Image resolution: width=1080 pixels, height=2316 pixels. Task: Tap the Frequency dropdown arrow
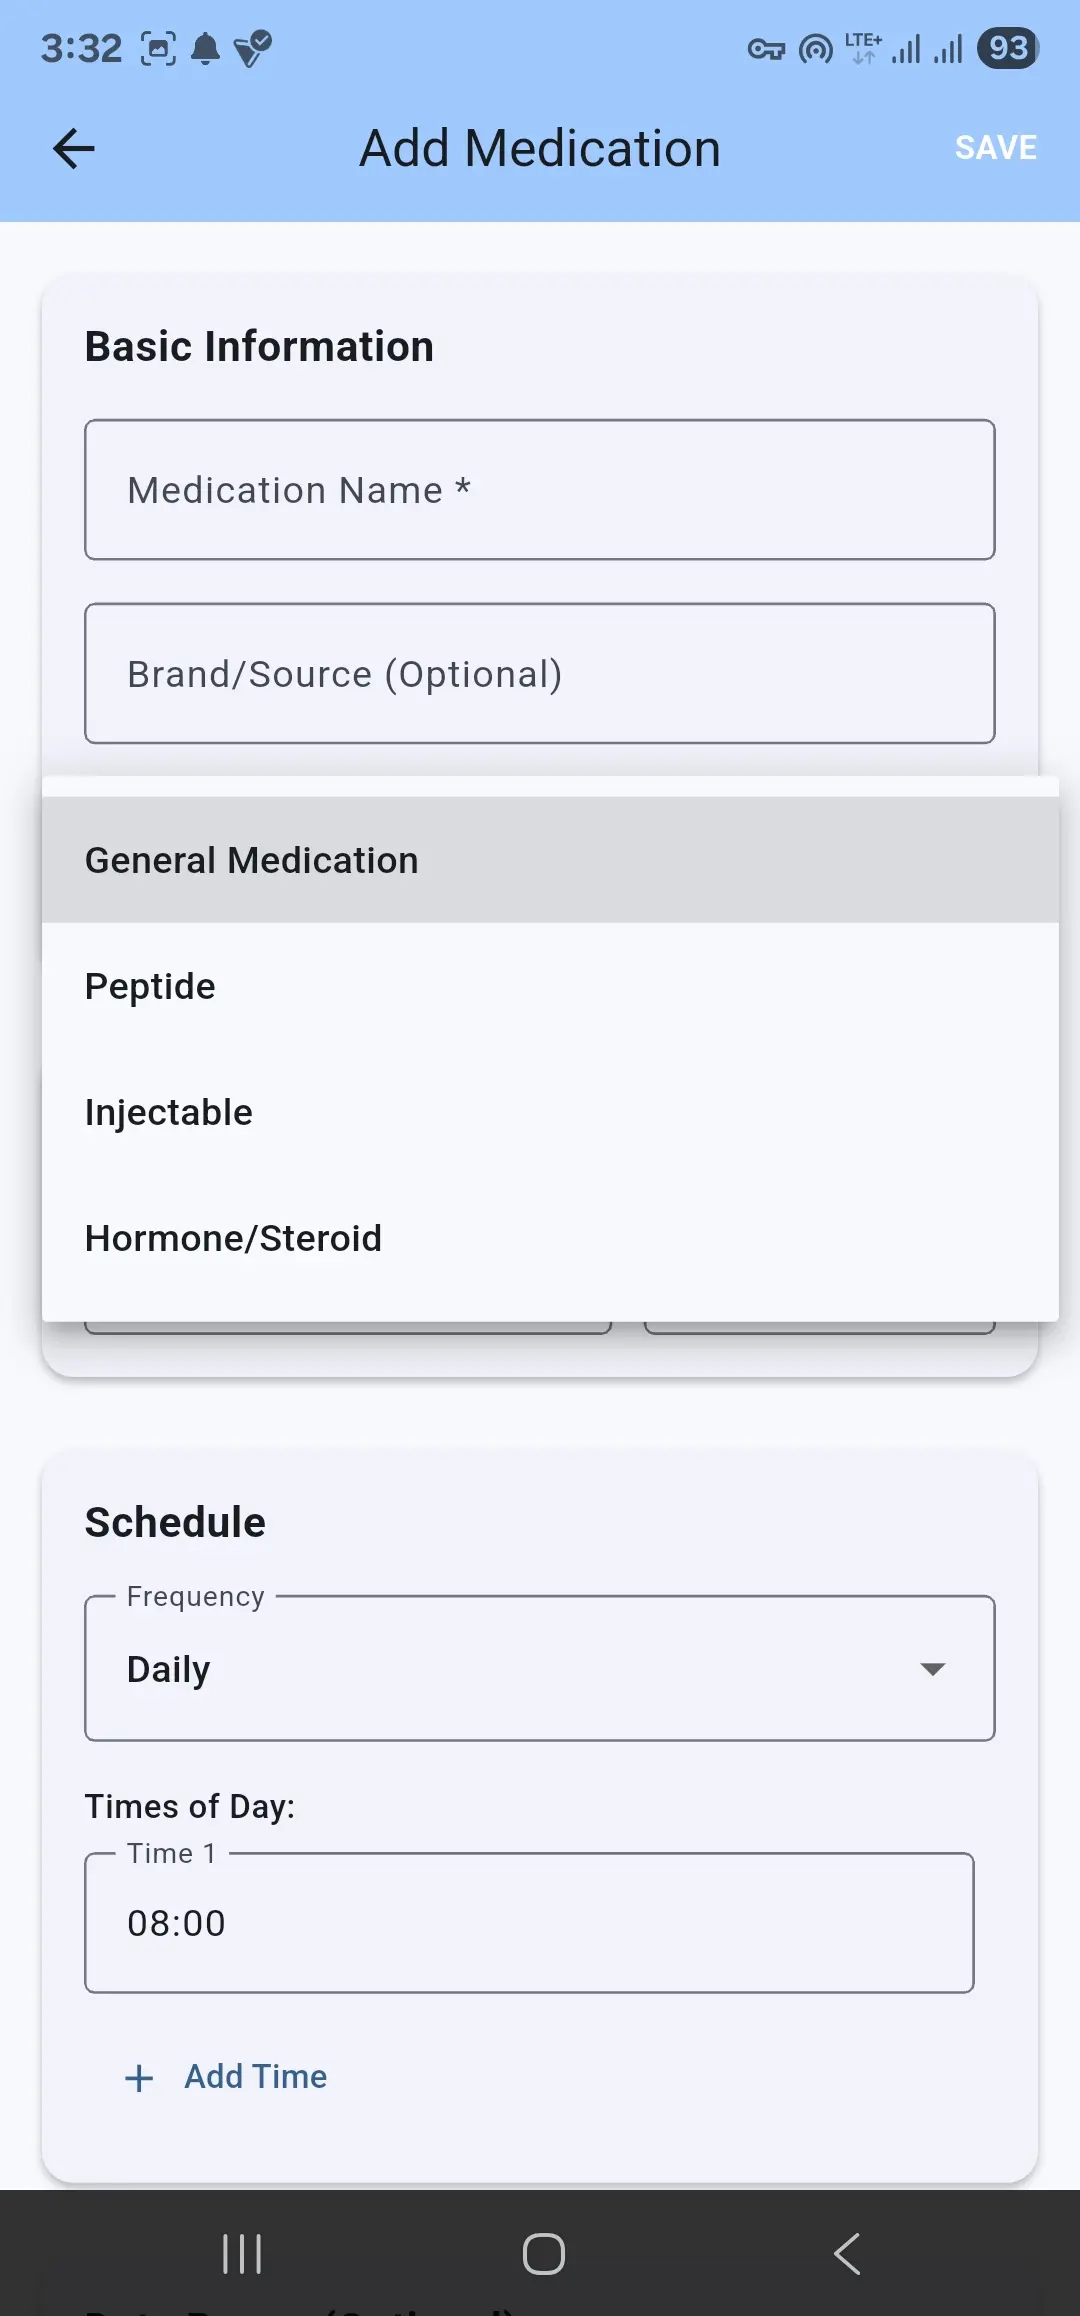[x=932, y=1669]
